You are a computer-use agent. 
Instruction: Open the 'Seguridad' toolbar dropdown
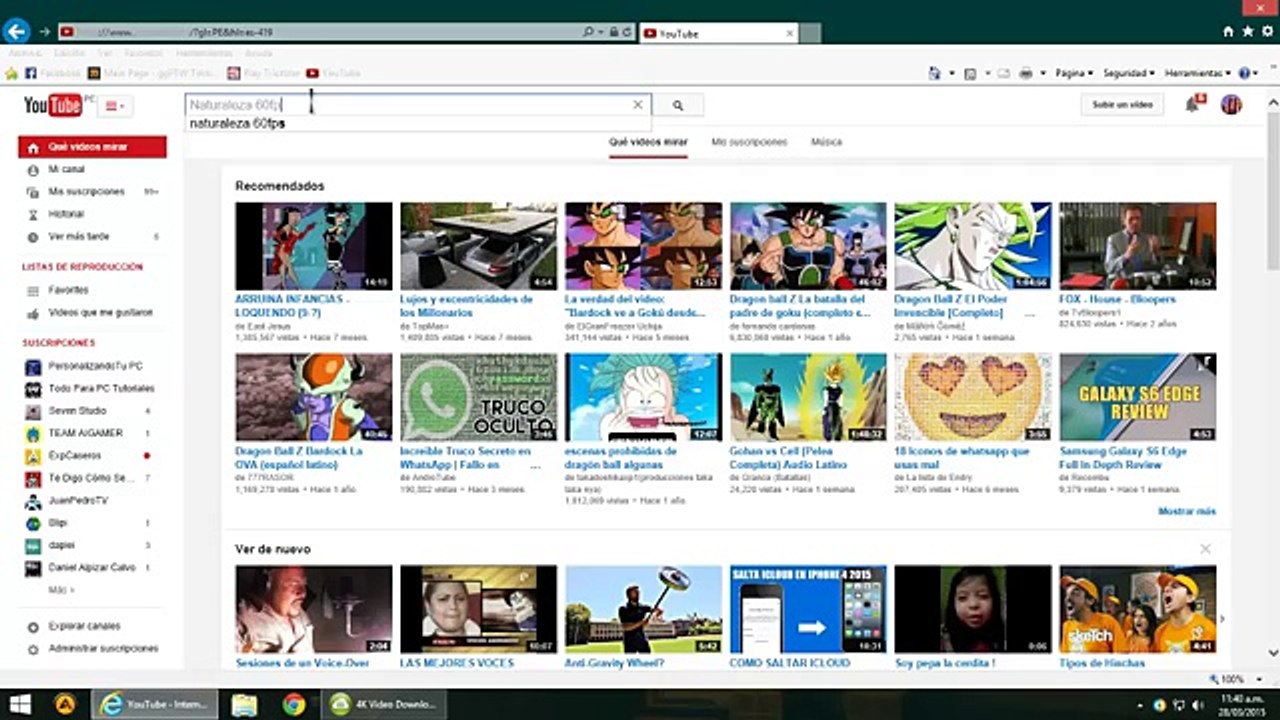[1129, 73]
